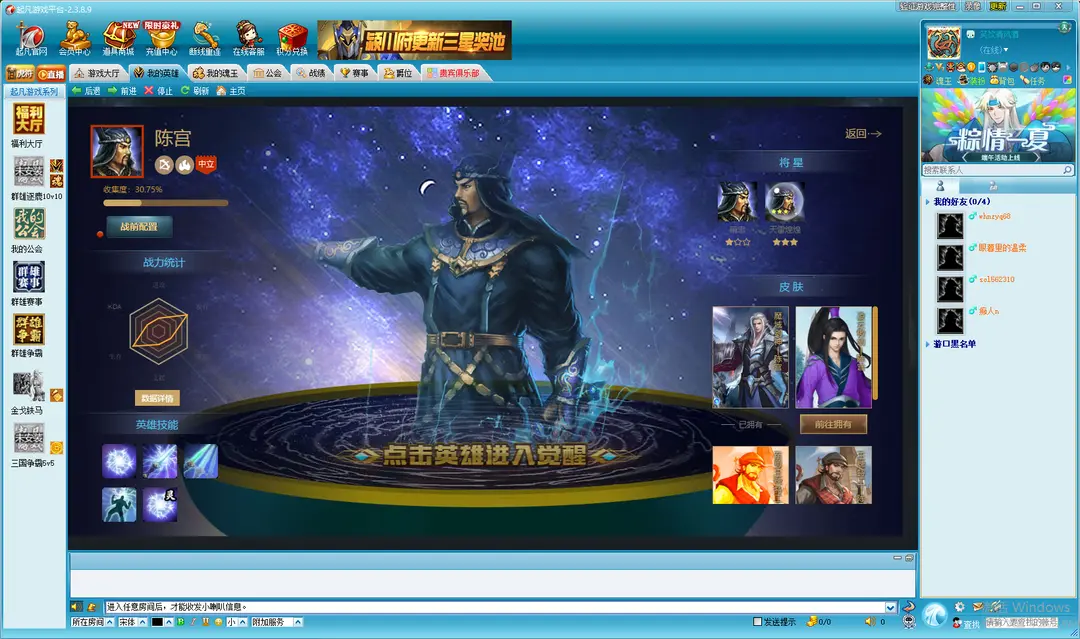The height and width of the screenshot is (639, 1080).
Task: Open the chat message history dropdown
Action: click(x=891, y=607)
